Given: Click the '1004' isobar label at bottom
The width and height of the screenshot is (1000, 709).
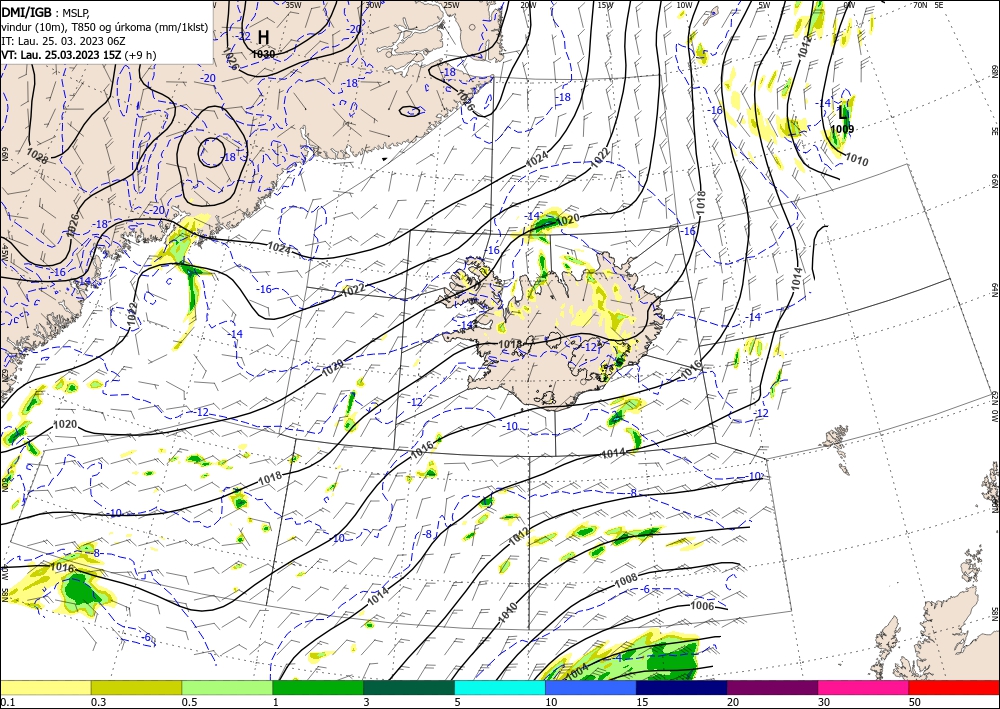Looking at the screenshot, I should pyautogui.click(x=577, y=670).
